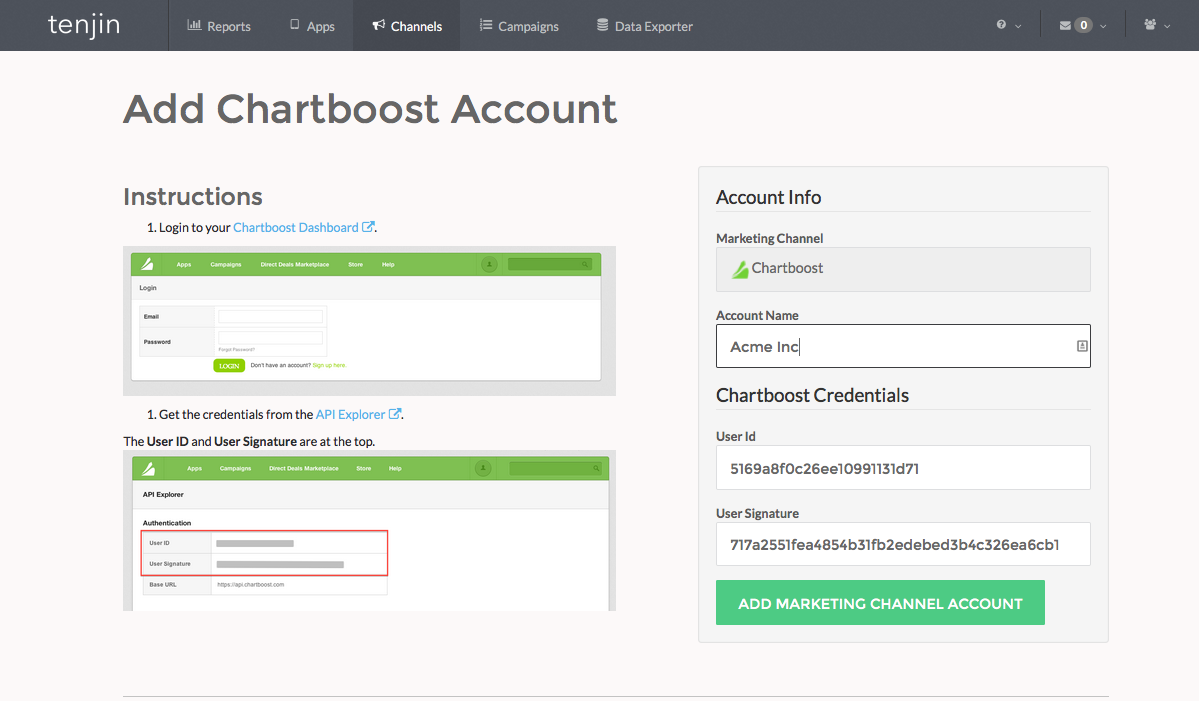Expand the messages dropdown arrow

point(1103,26)
